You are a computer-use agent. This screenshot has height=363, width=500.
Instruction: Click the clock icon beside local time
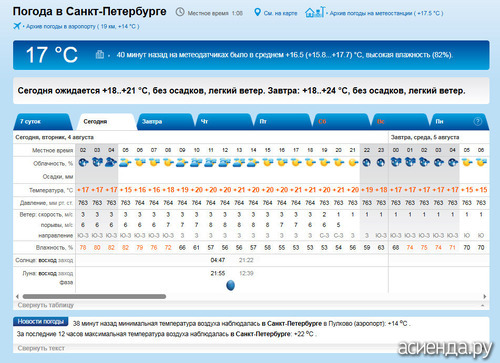180,12
